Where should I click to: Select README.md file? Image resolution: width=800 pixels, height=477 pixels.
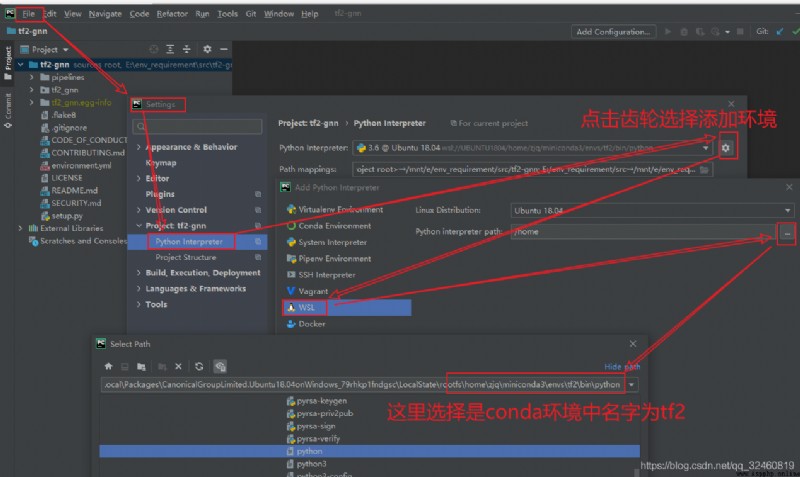(x=69, y=190)
